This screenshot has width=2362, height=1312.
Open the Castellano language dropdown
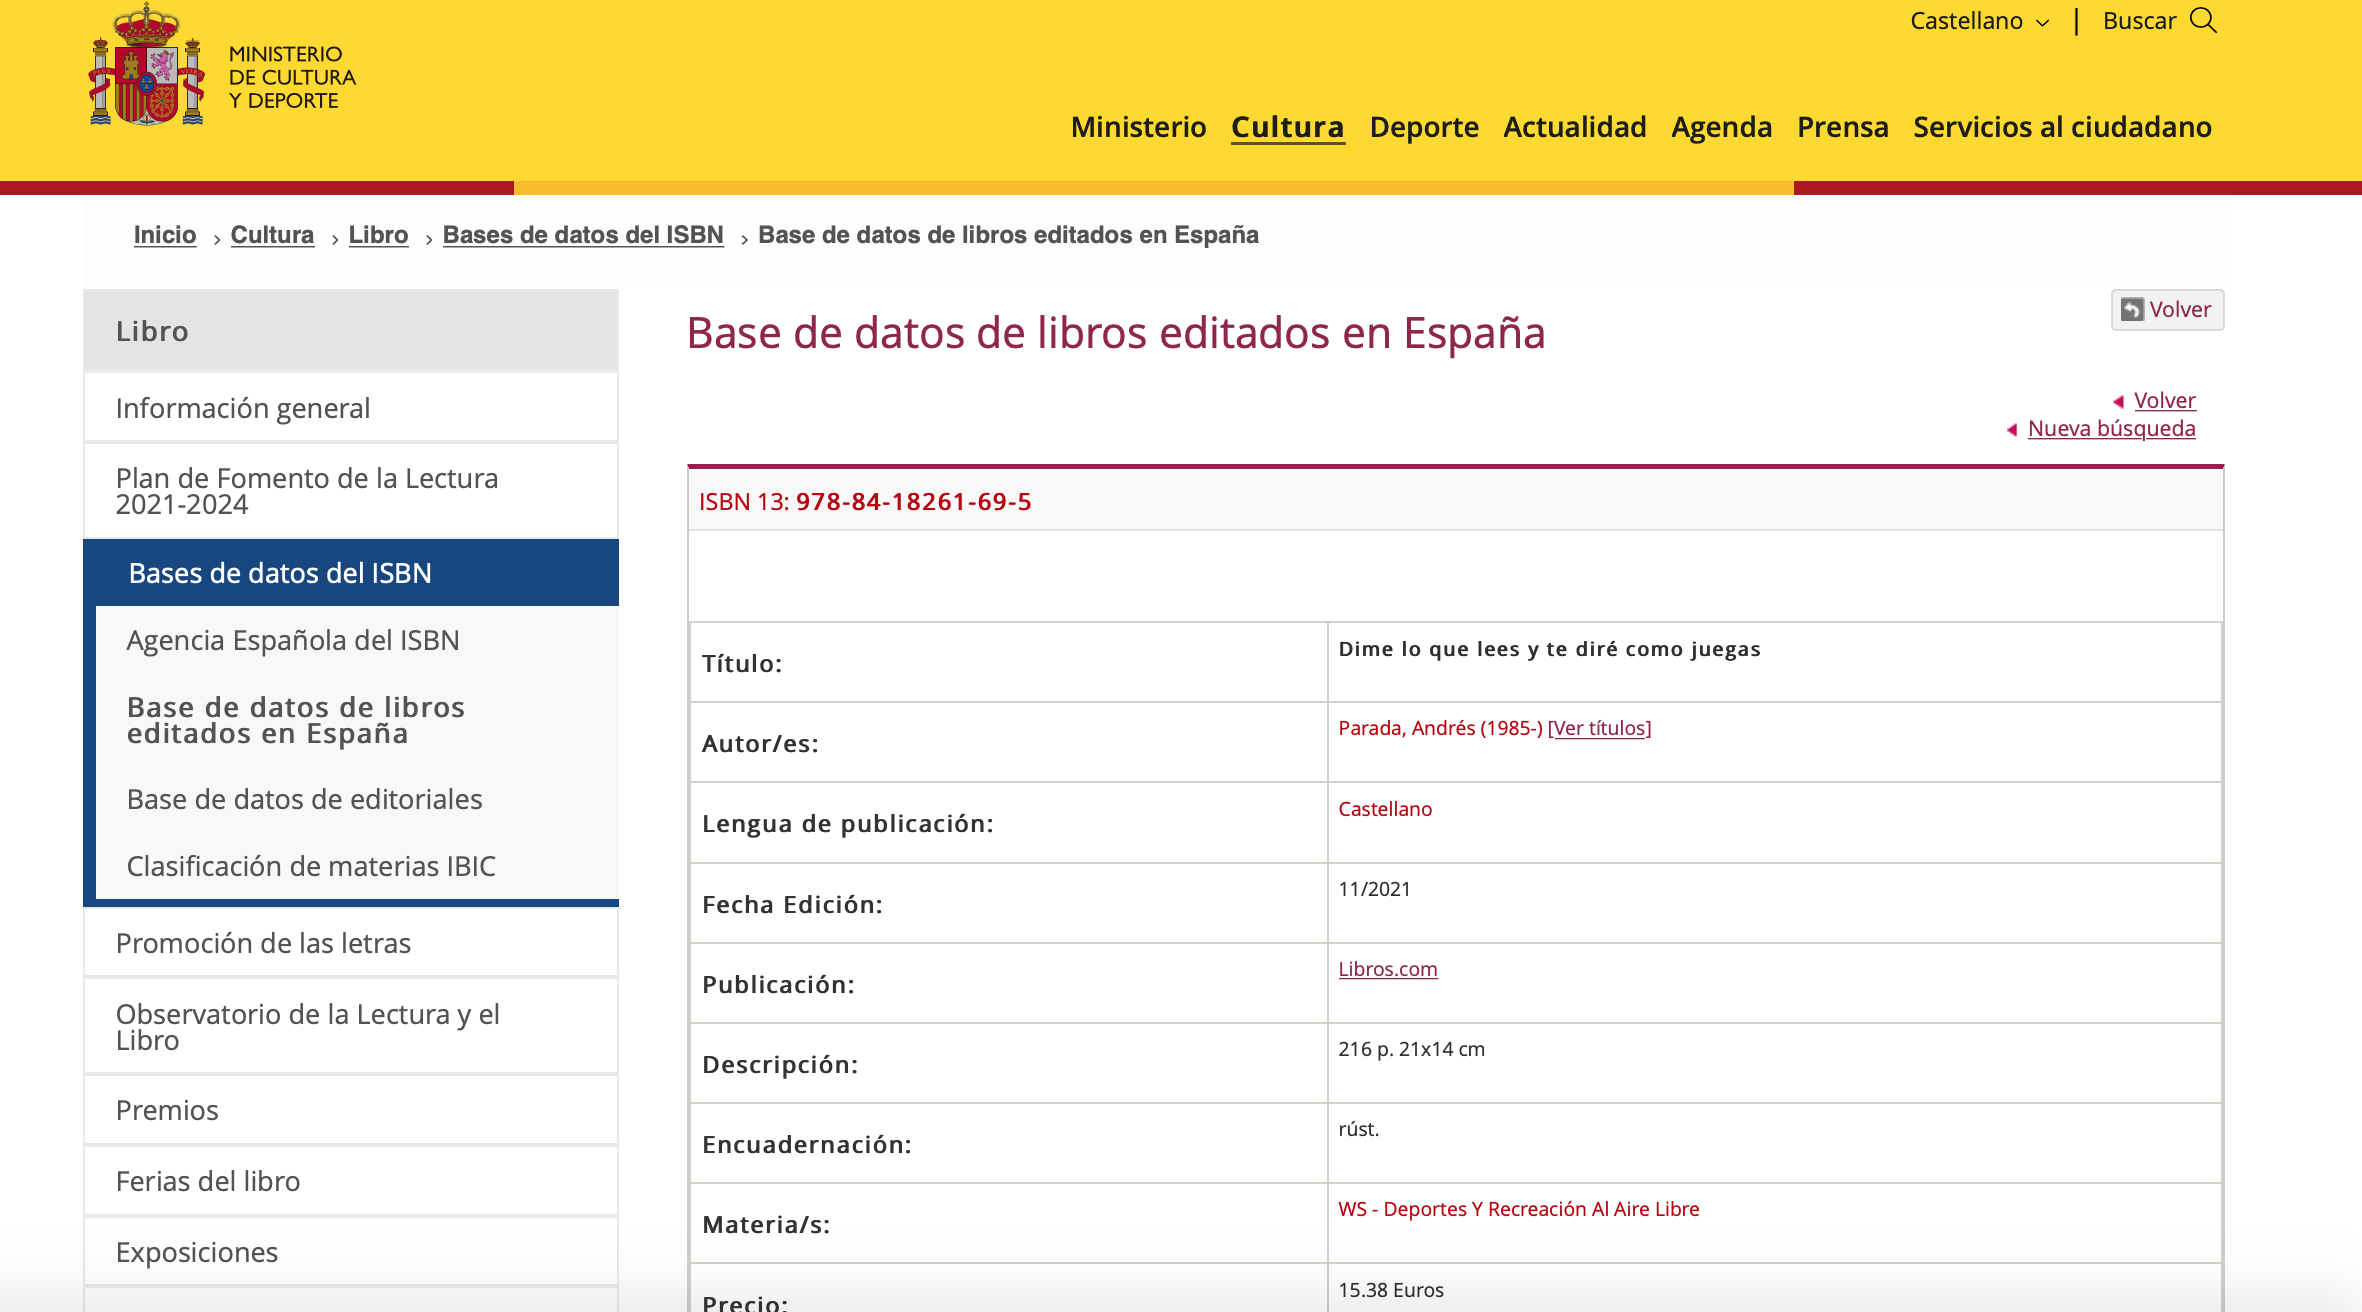(x=1978, y=21)
